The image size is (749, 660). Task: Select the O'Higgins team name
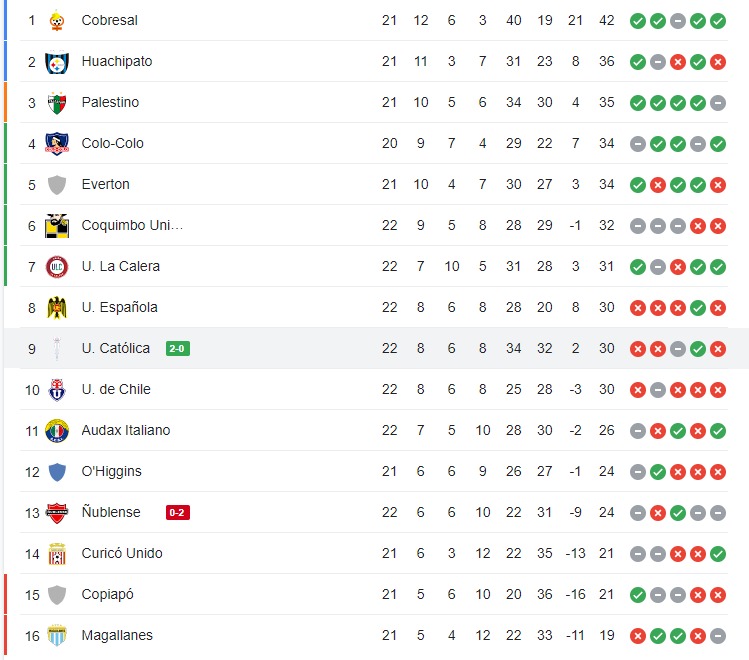click(111, 471)
